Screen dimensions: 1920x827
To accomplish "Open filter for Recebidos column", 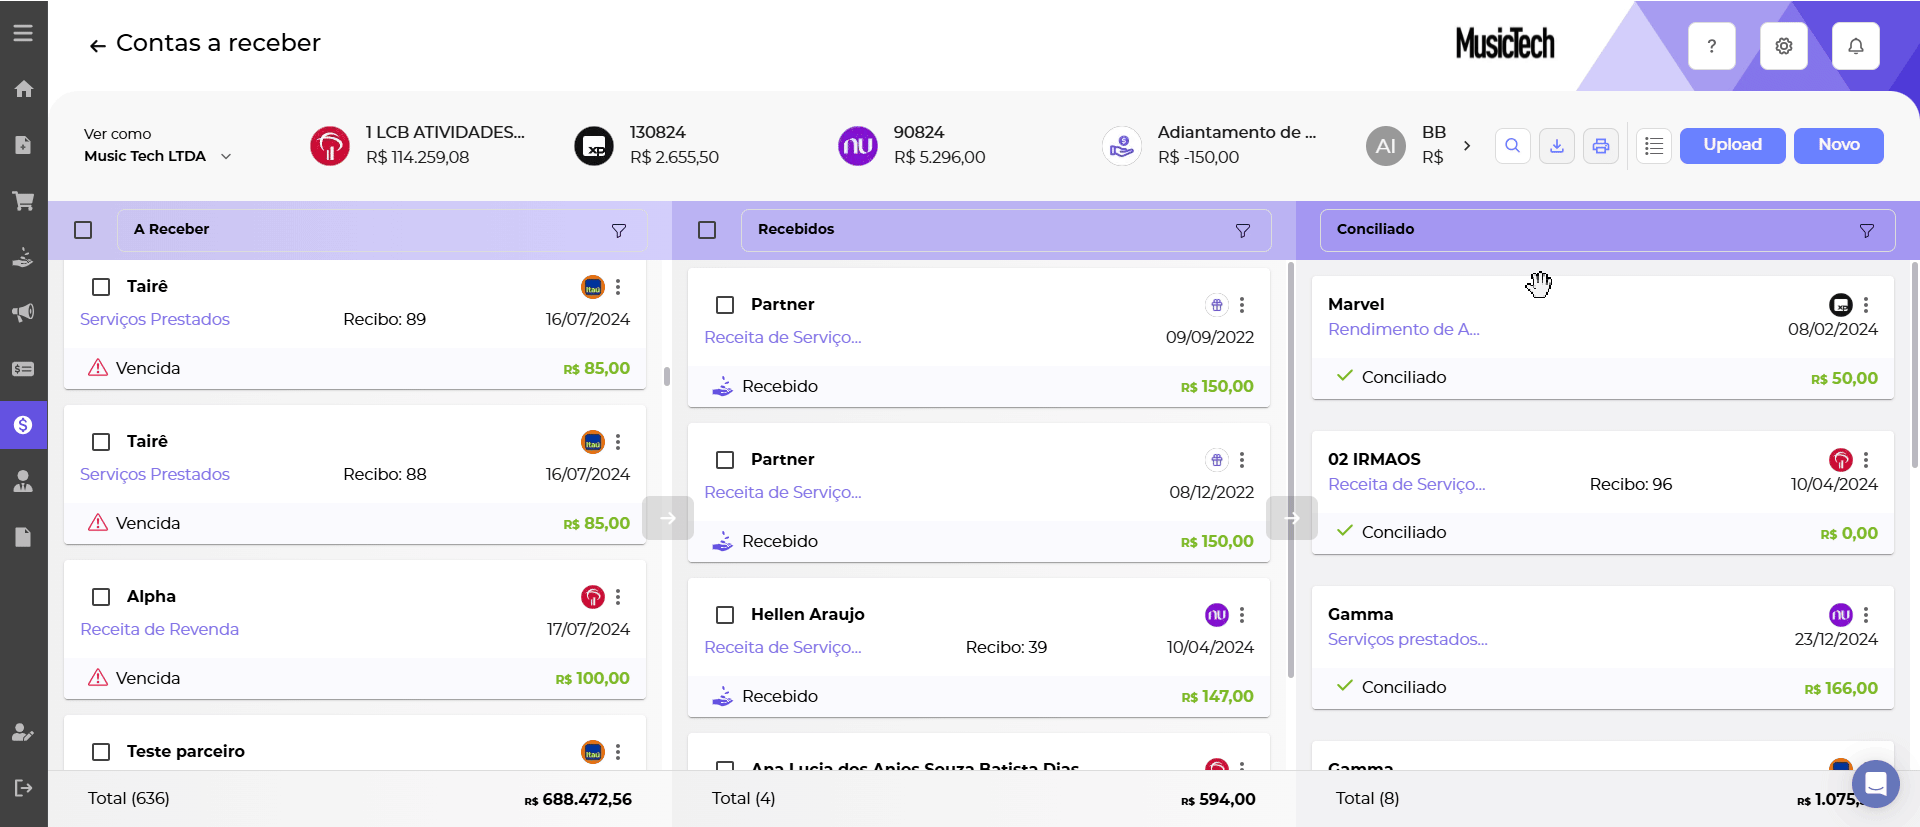I will click(x=1242, y=231).
